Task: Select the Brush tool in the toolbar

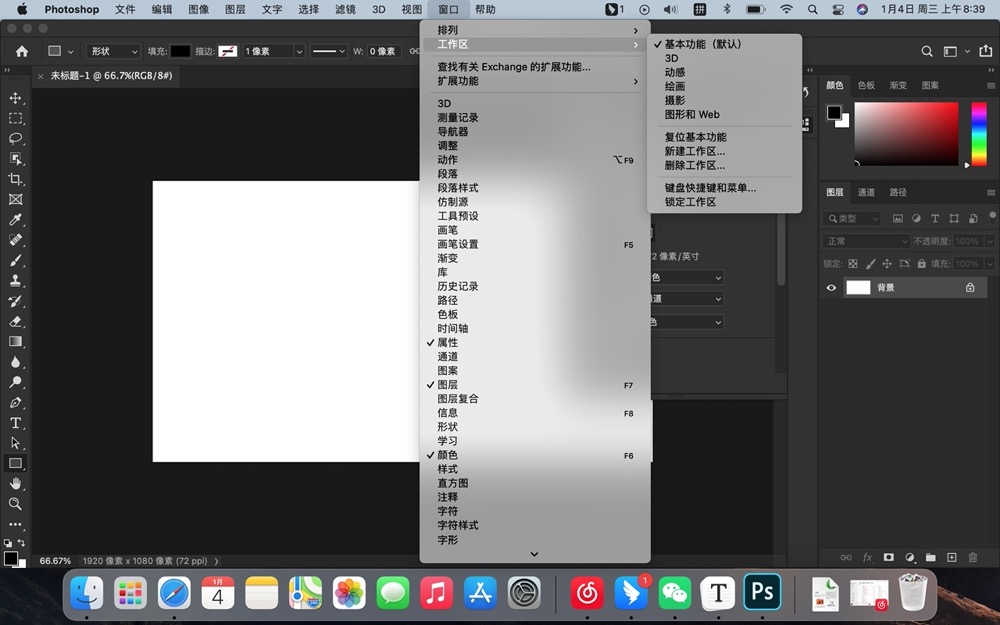Action: (x=15, y=261)
